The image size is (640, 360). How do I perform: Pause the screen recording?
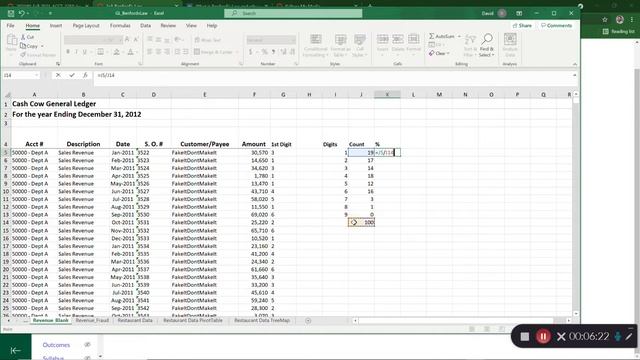[543, 337]
